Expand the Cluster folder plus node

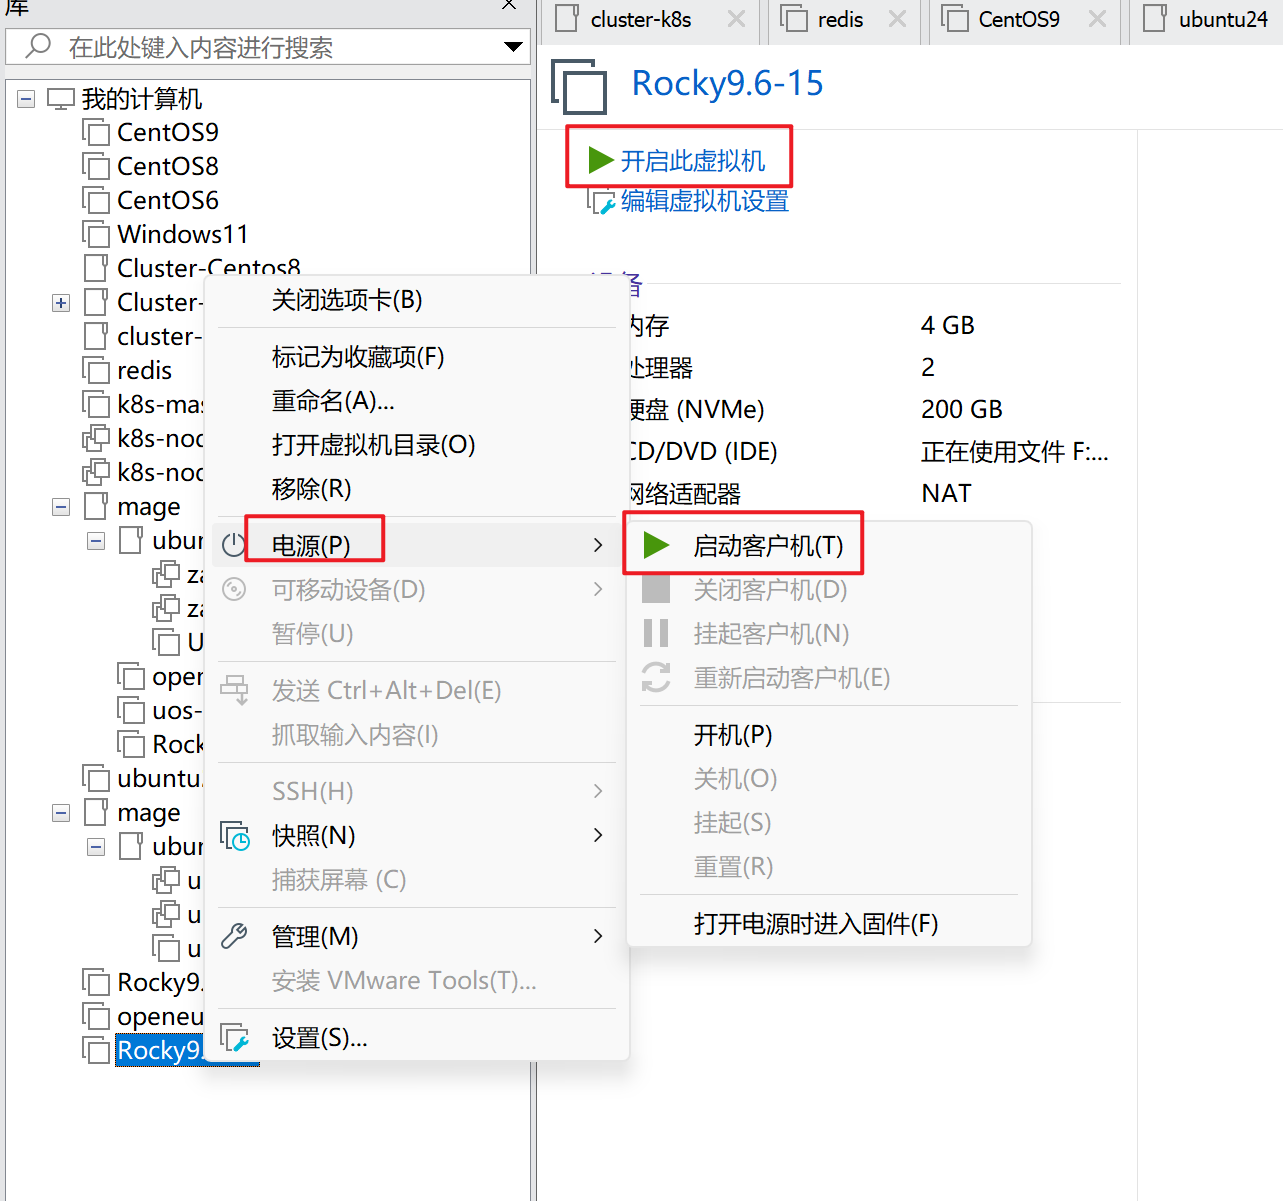61,303
